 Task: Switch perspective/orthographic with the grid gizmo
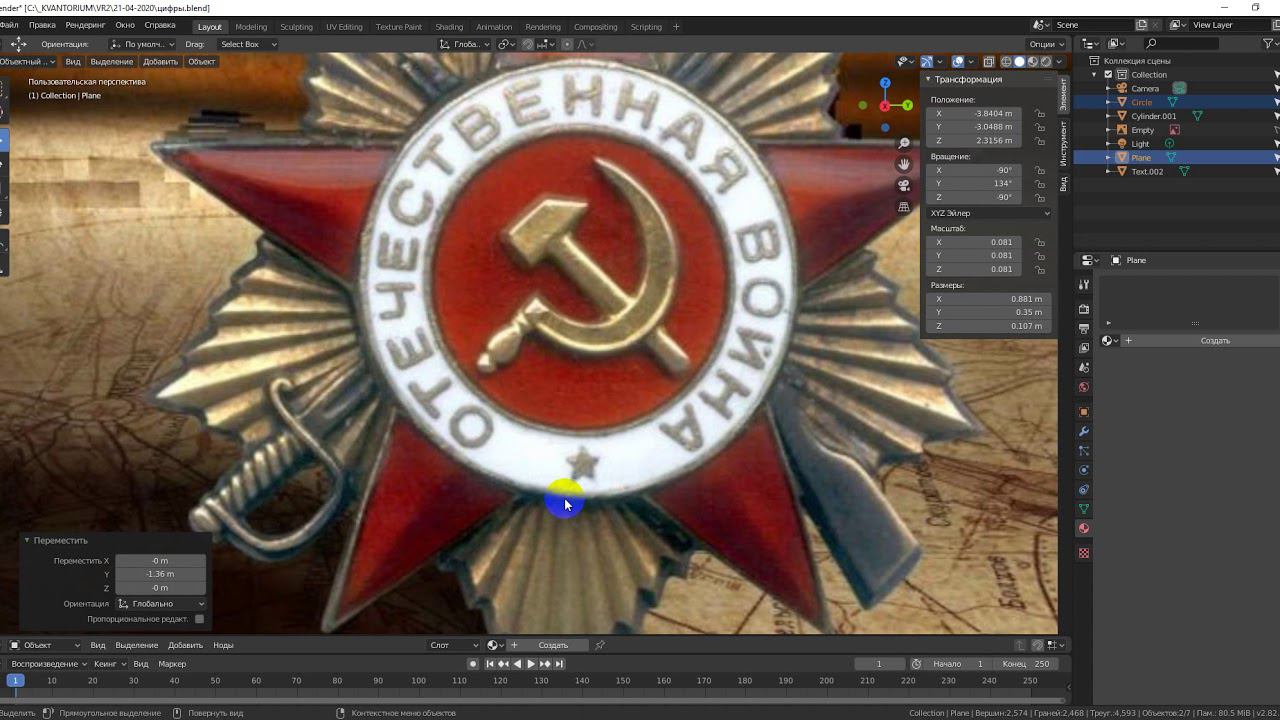tap(904, 207)
